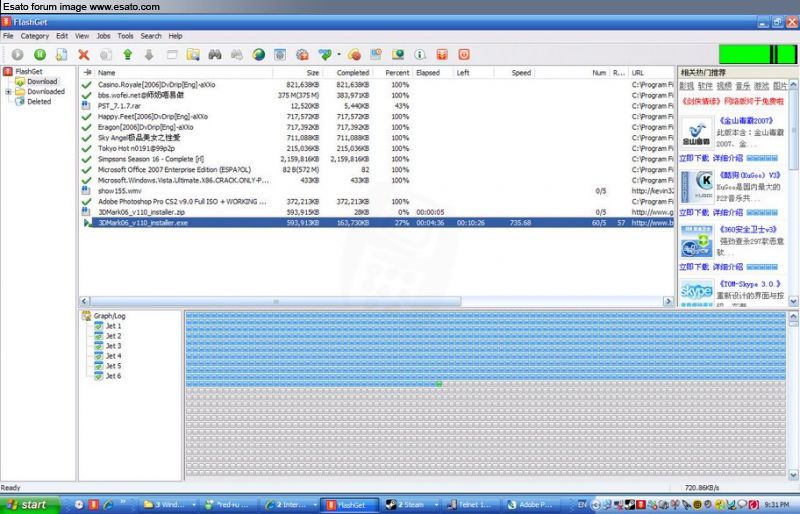The image size is (800, 514).
Task: Click the greyed binoculars Find Next icon
Action: click(x=237, y=54)
